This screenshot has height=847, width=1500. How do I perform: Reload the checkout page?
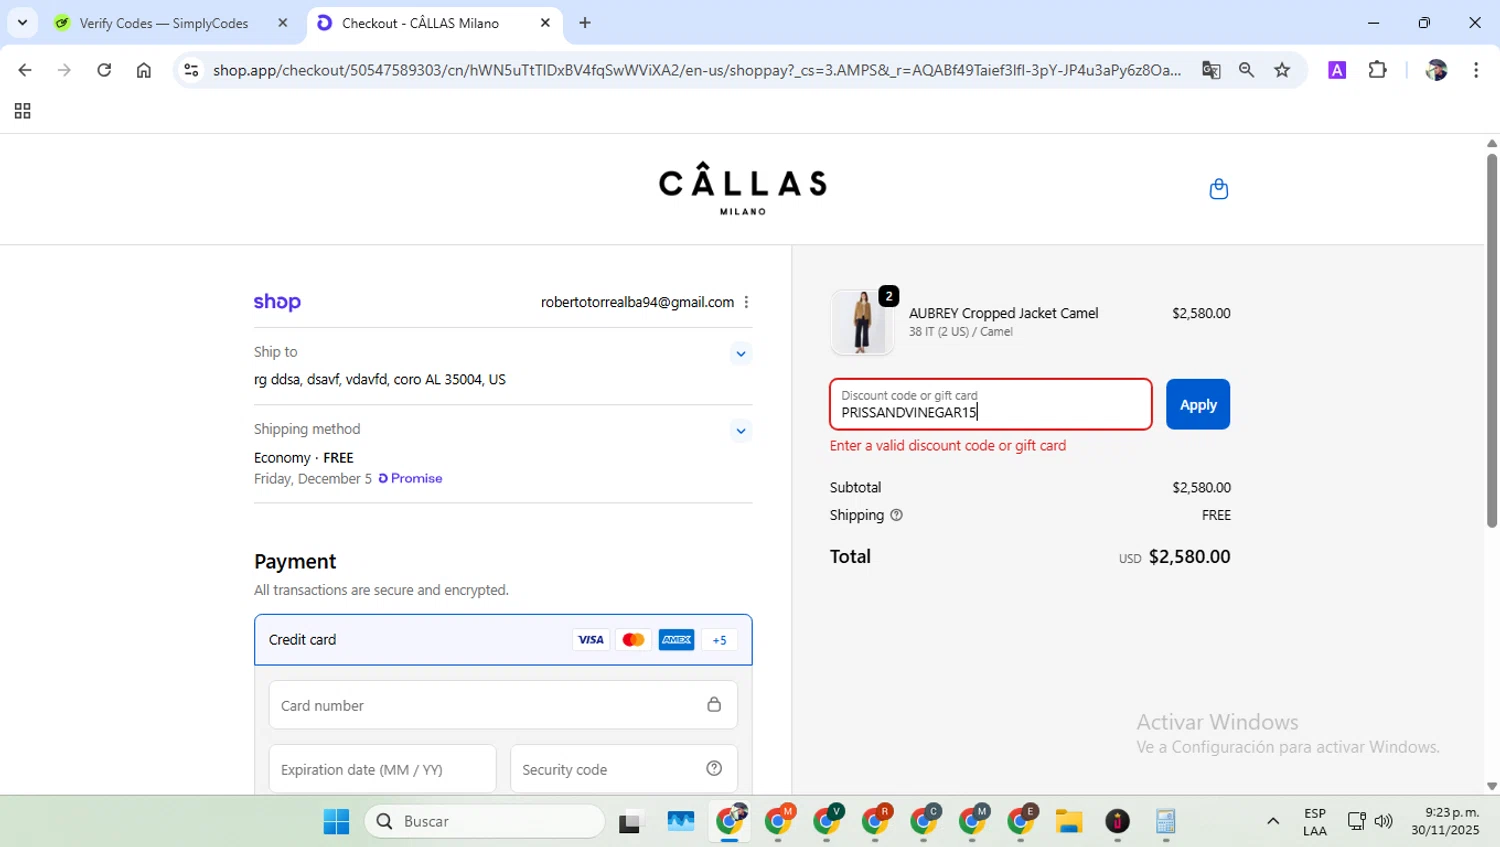[104, 70]
